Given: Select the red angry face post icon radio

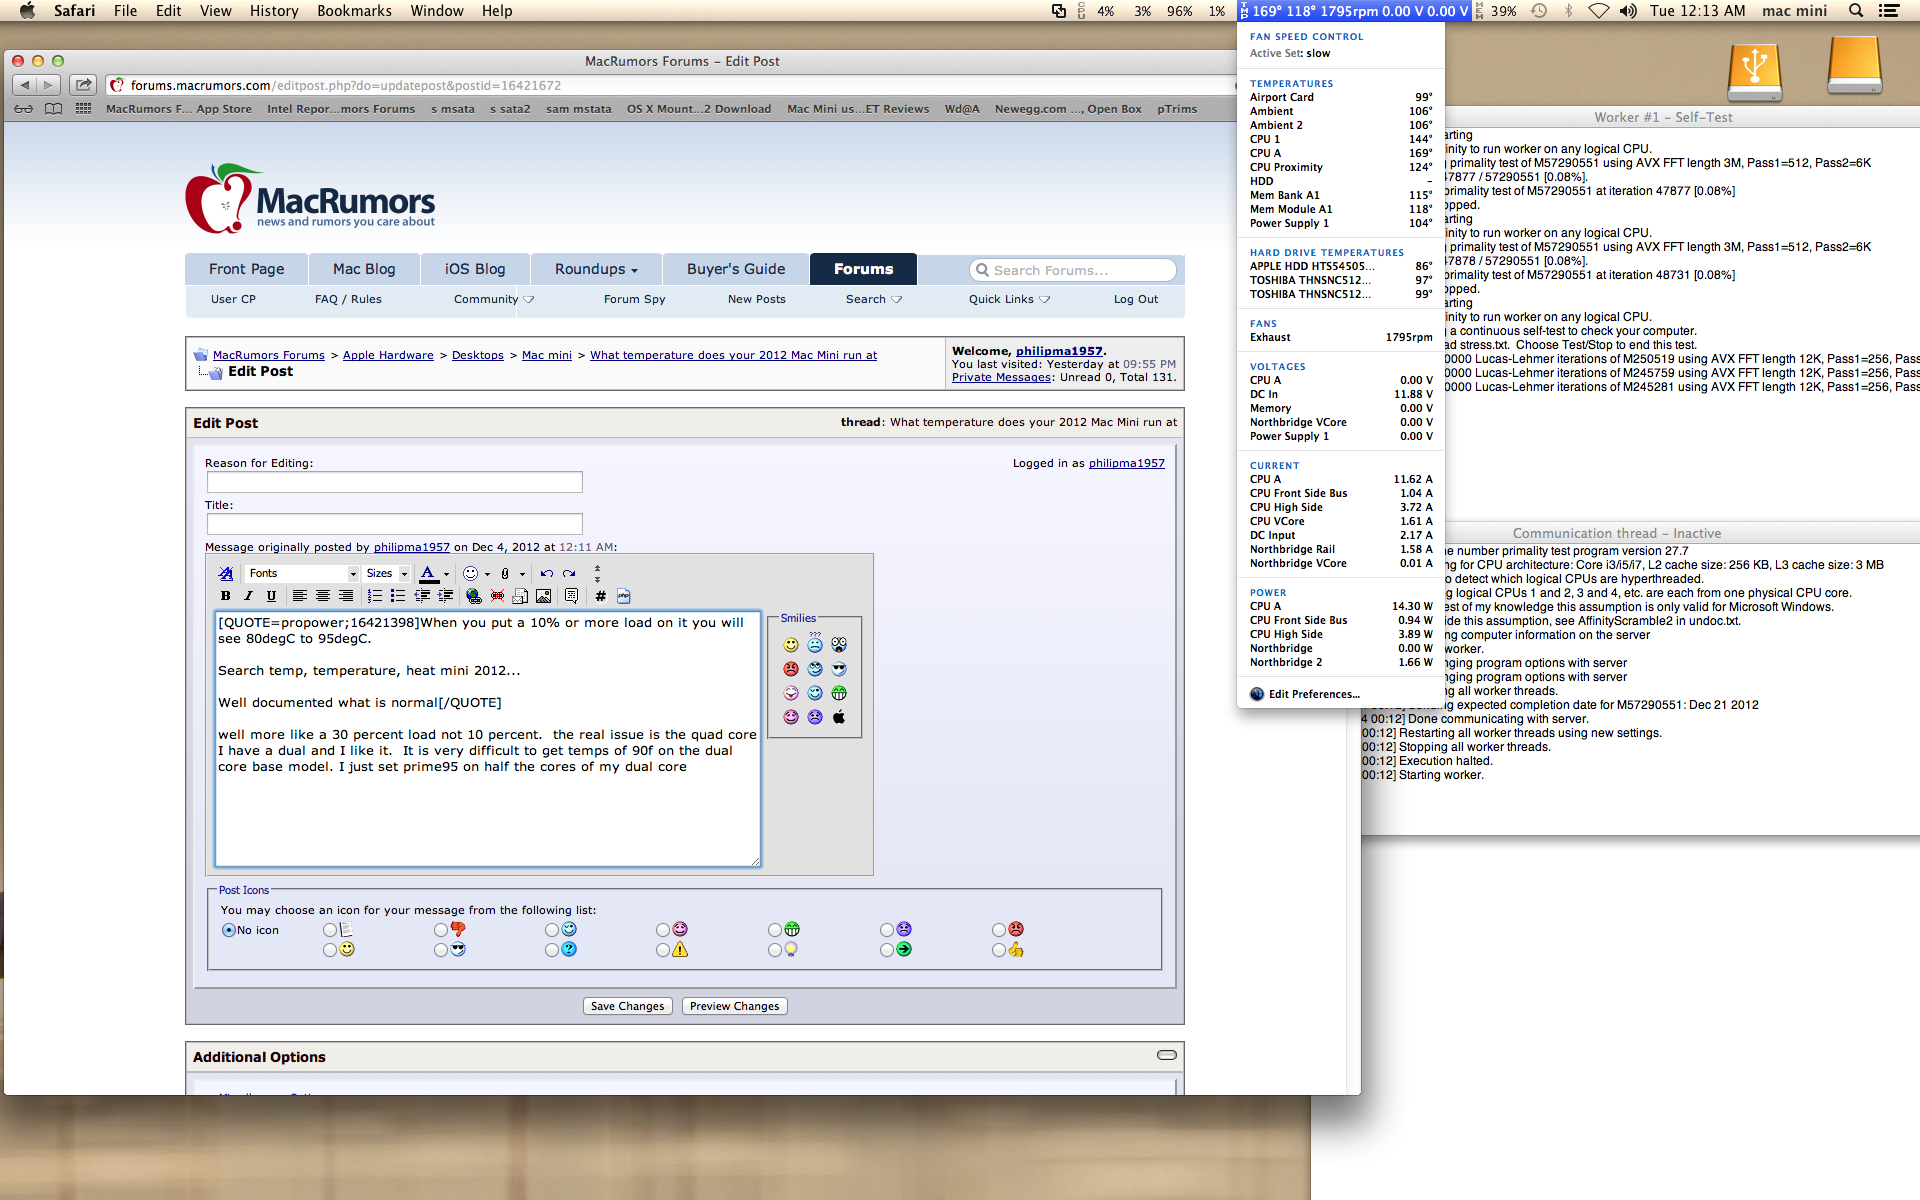Looking at the screenshot, I should point(999,930).
